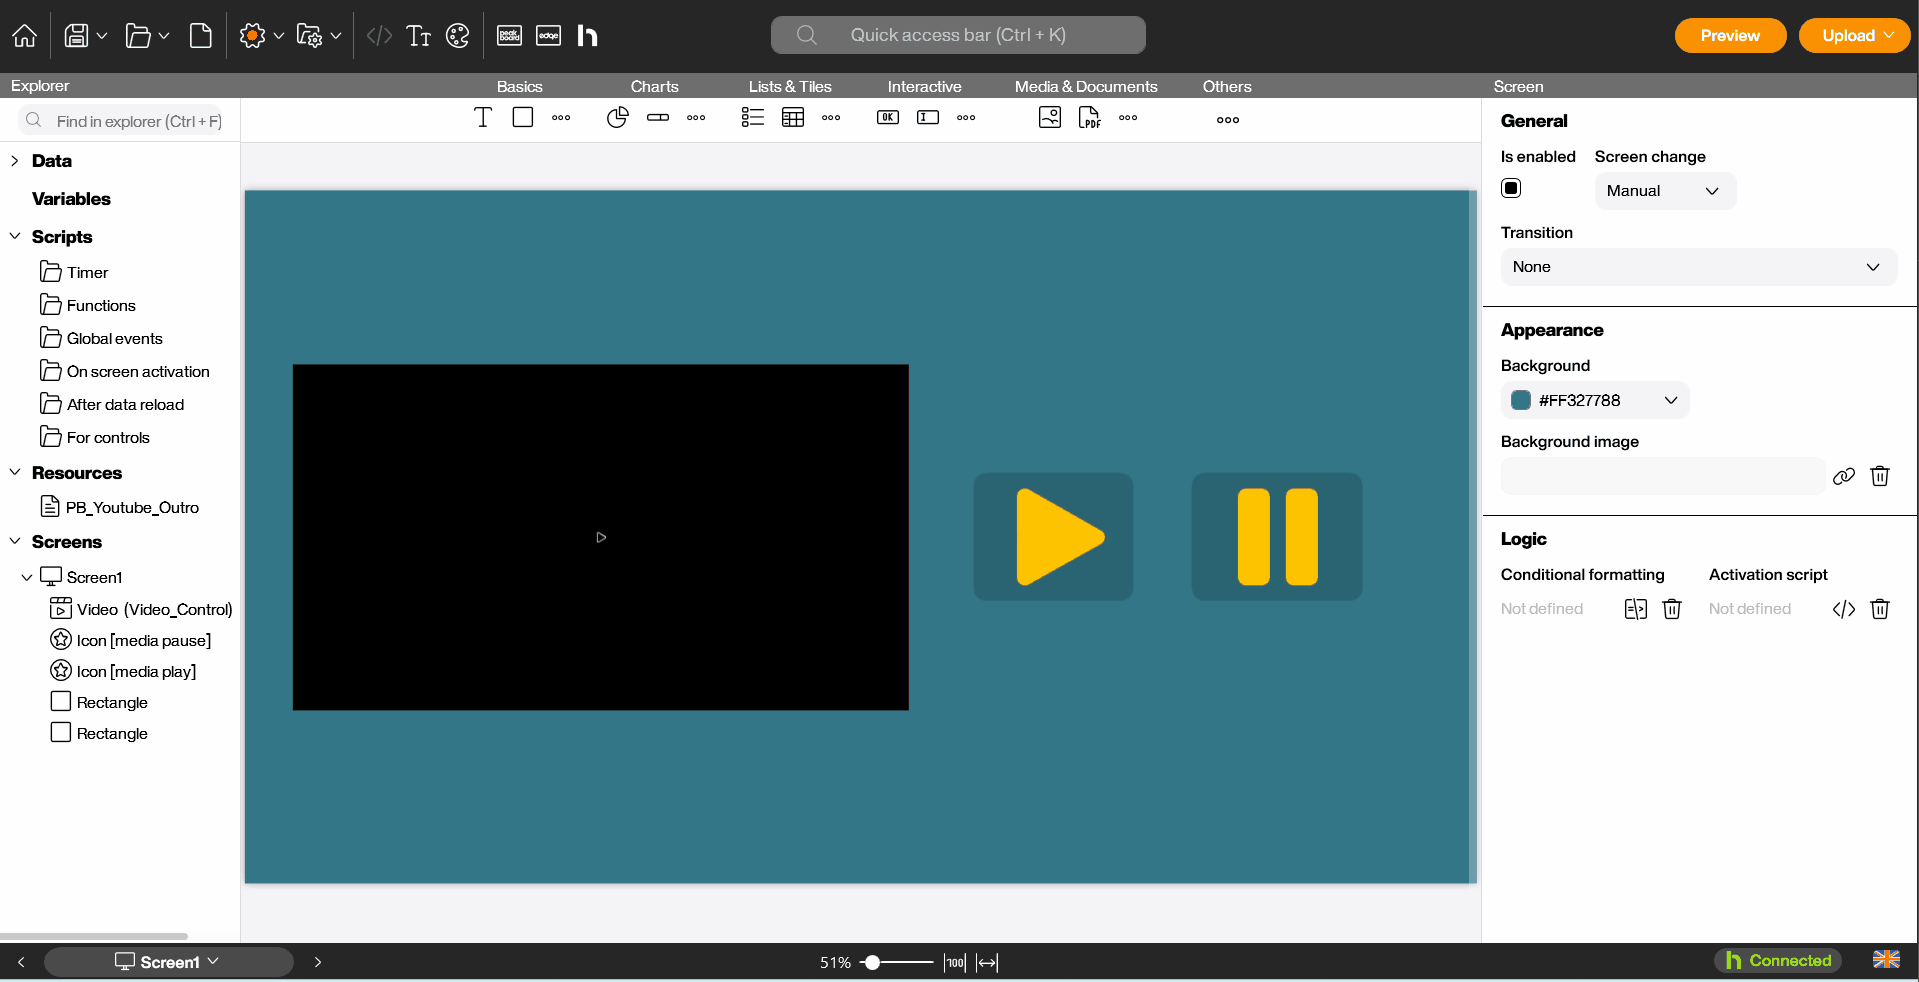
Task: Open the Screen change Manual dropdown
Action: (1664, 191)
